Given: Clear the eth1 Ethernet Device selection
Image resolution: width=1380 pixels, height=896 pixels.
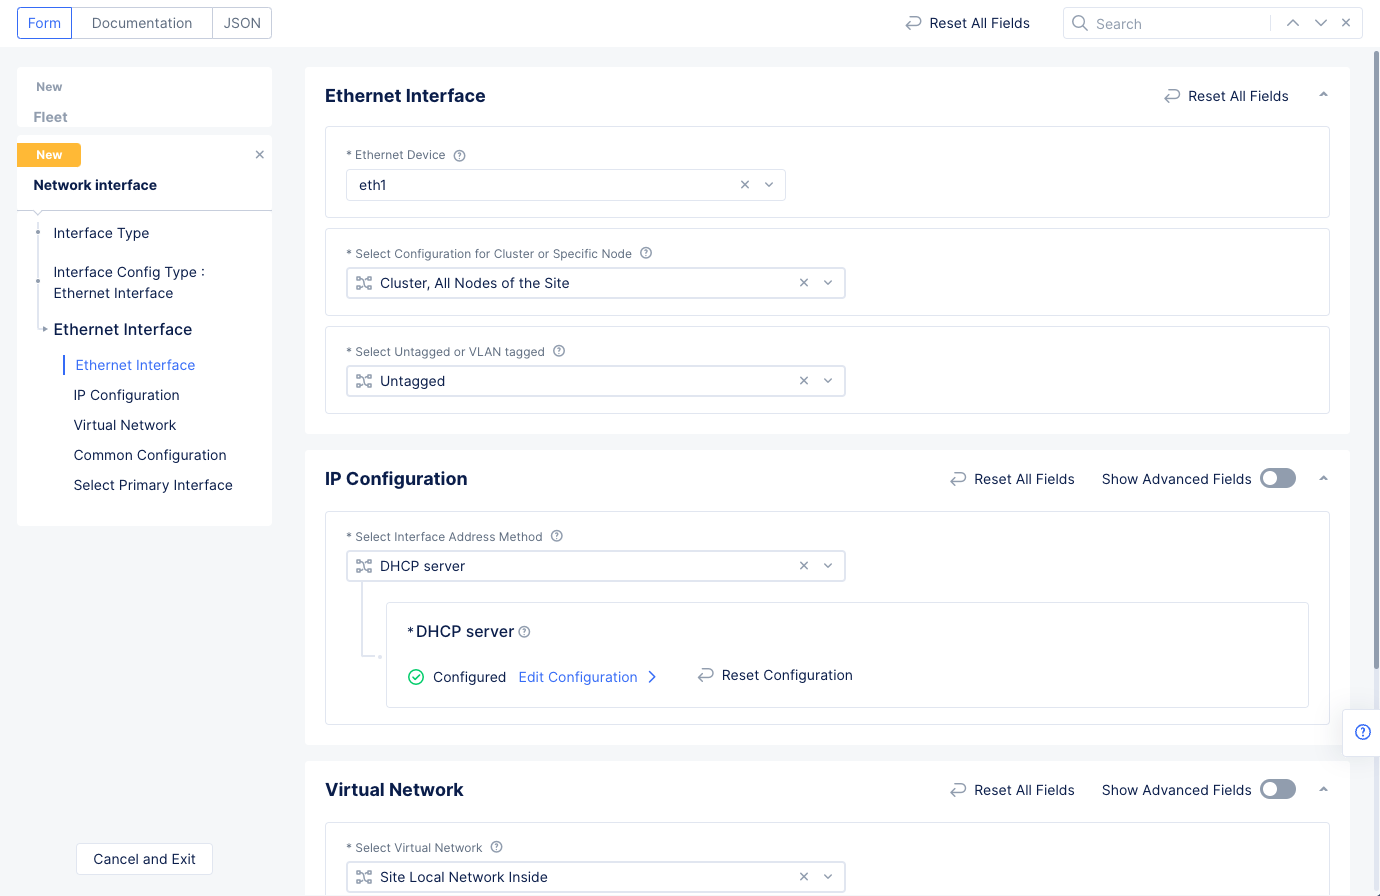Looking at the screenshot, I should (745, 185).
